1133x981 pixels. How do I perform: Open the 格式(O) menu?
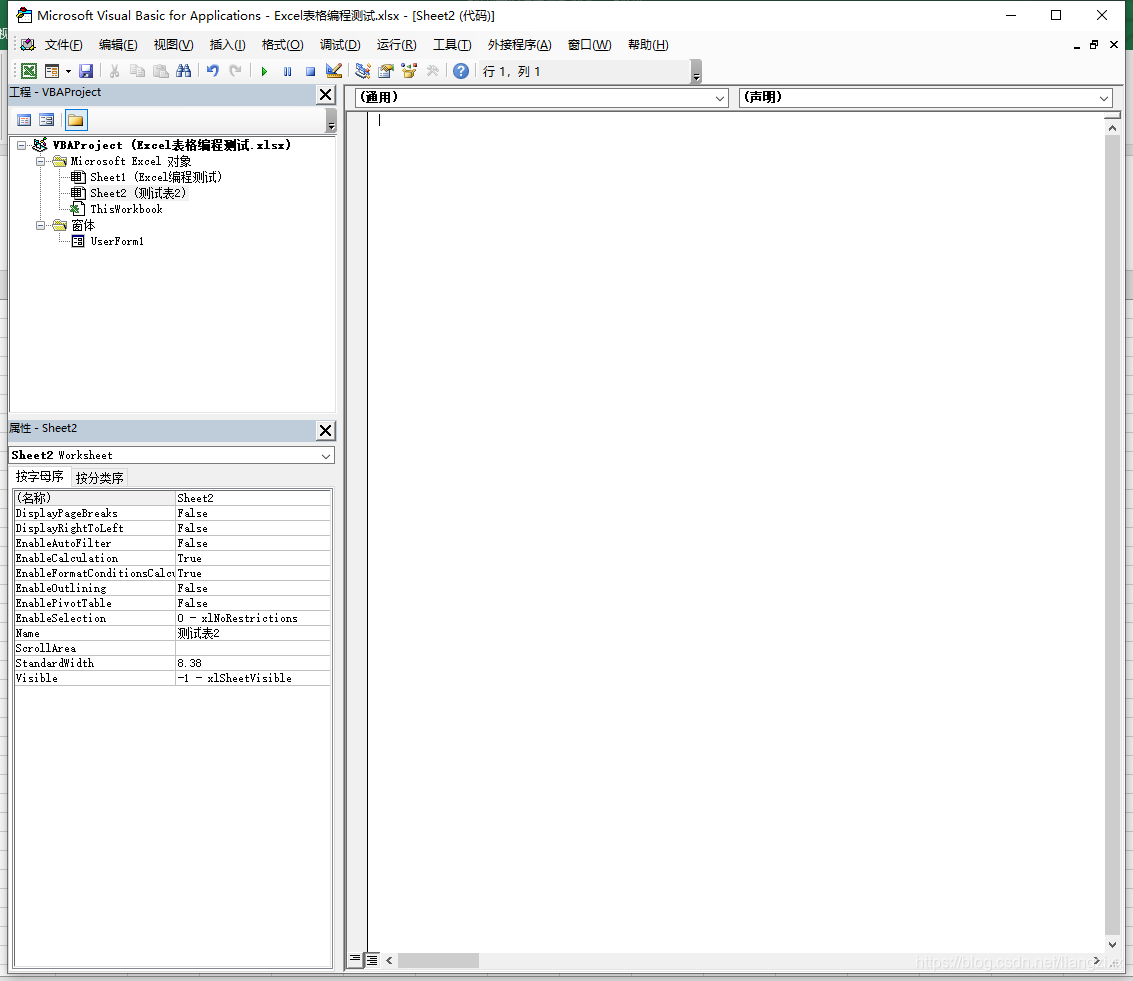tap(283, 45)
